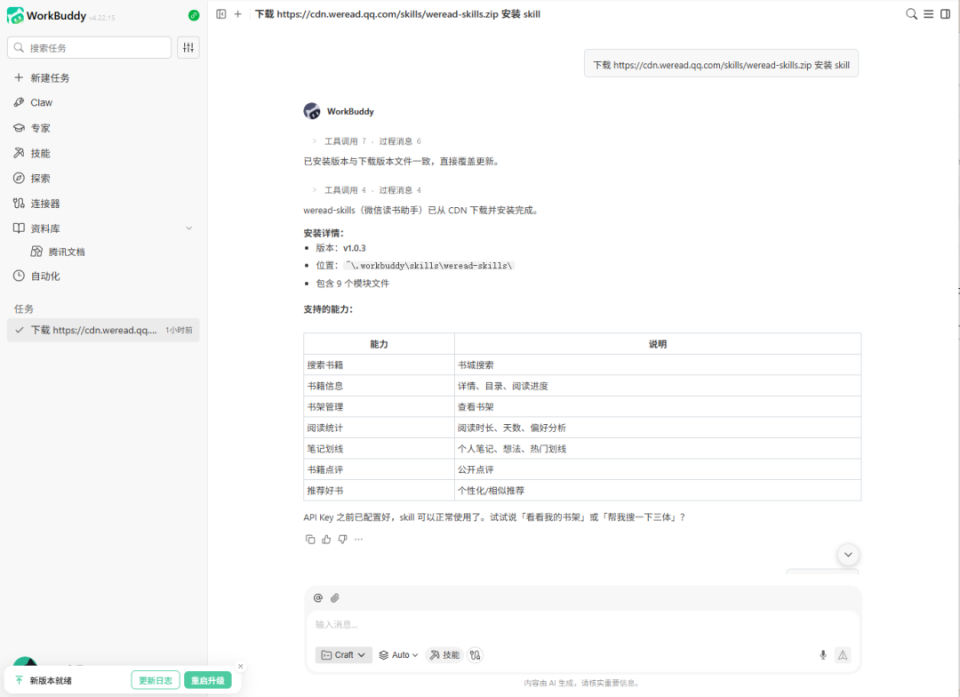Expand the 工具调用 7 process details

click(x=367, y=141)
